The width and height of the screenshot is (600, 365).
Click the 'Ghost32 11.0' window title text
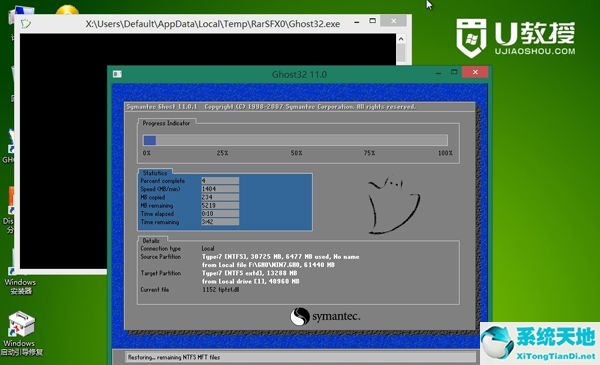[x=299, y=74]
